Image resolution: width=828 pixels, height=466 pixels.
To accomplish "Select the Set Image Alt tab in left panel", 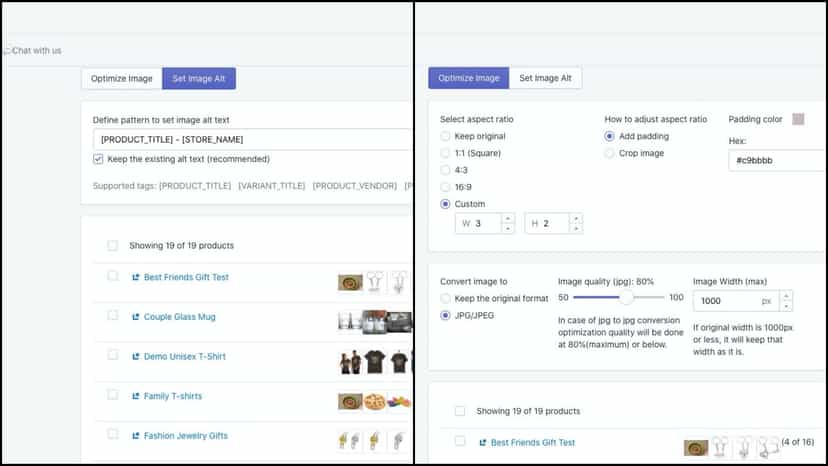I will click(x=199, y=79).
